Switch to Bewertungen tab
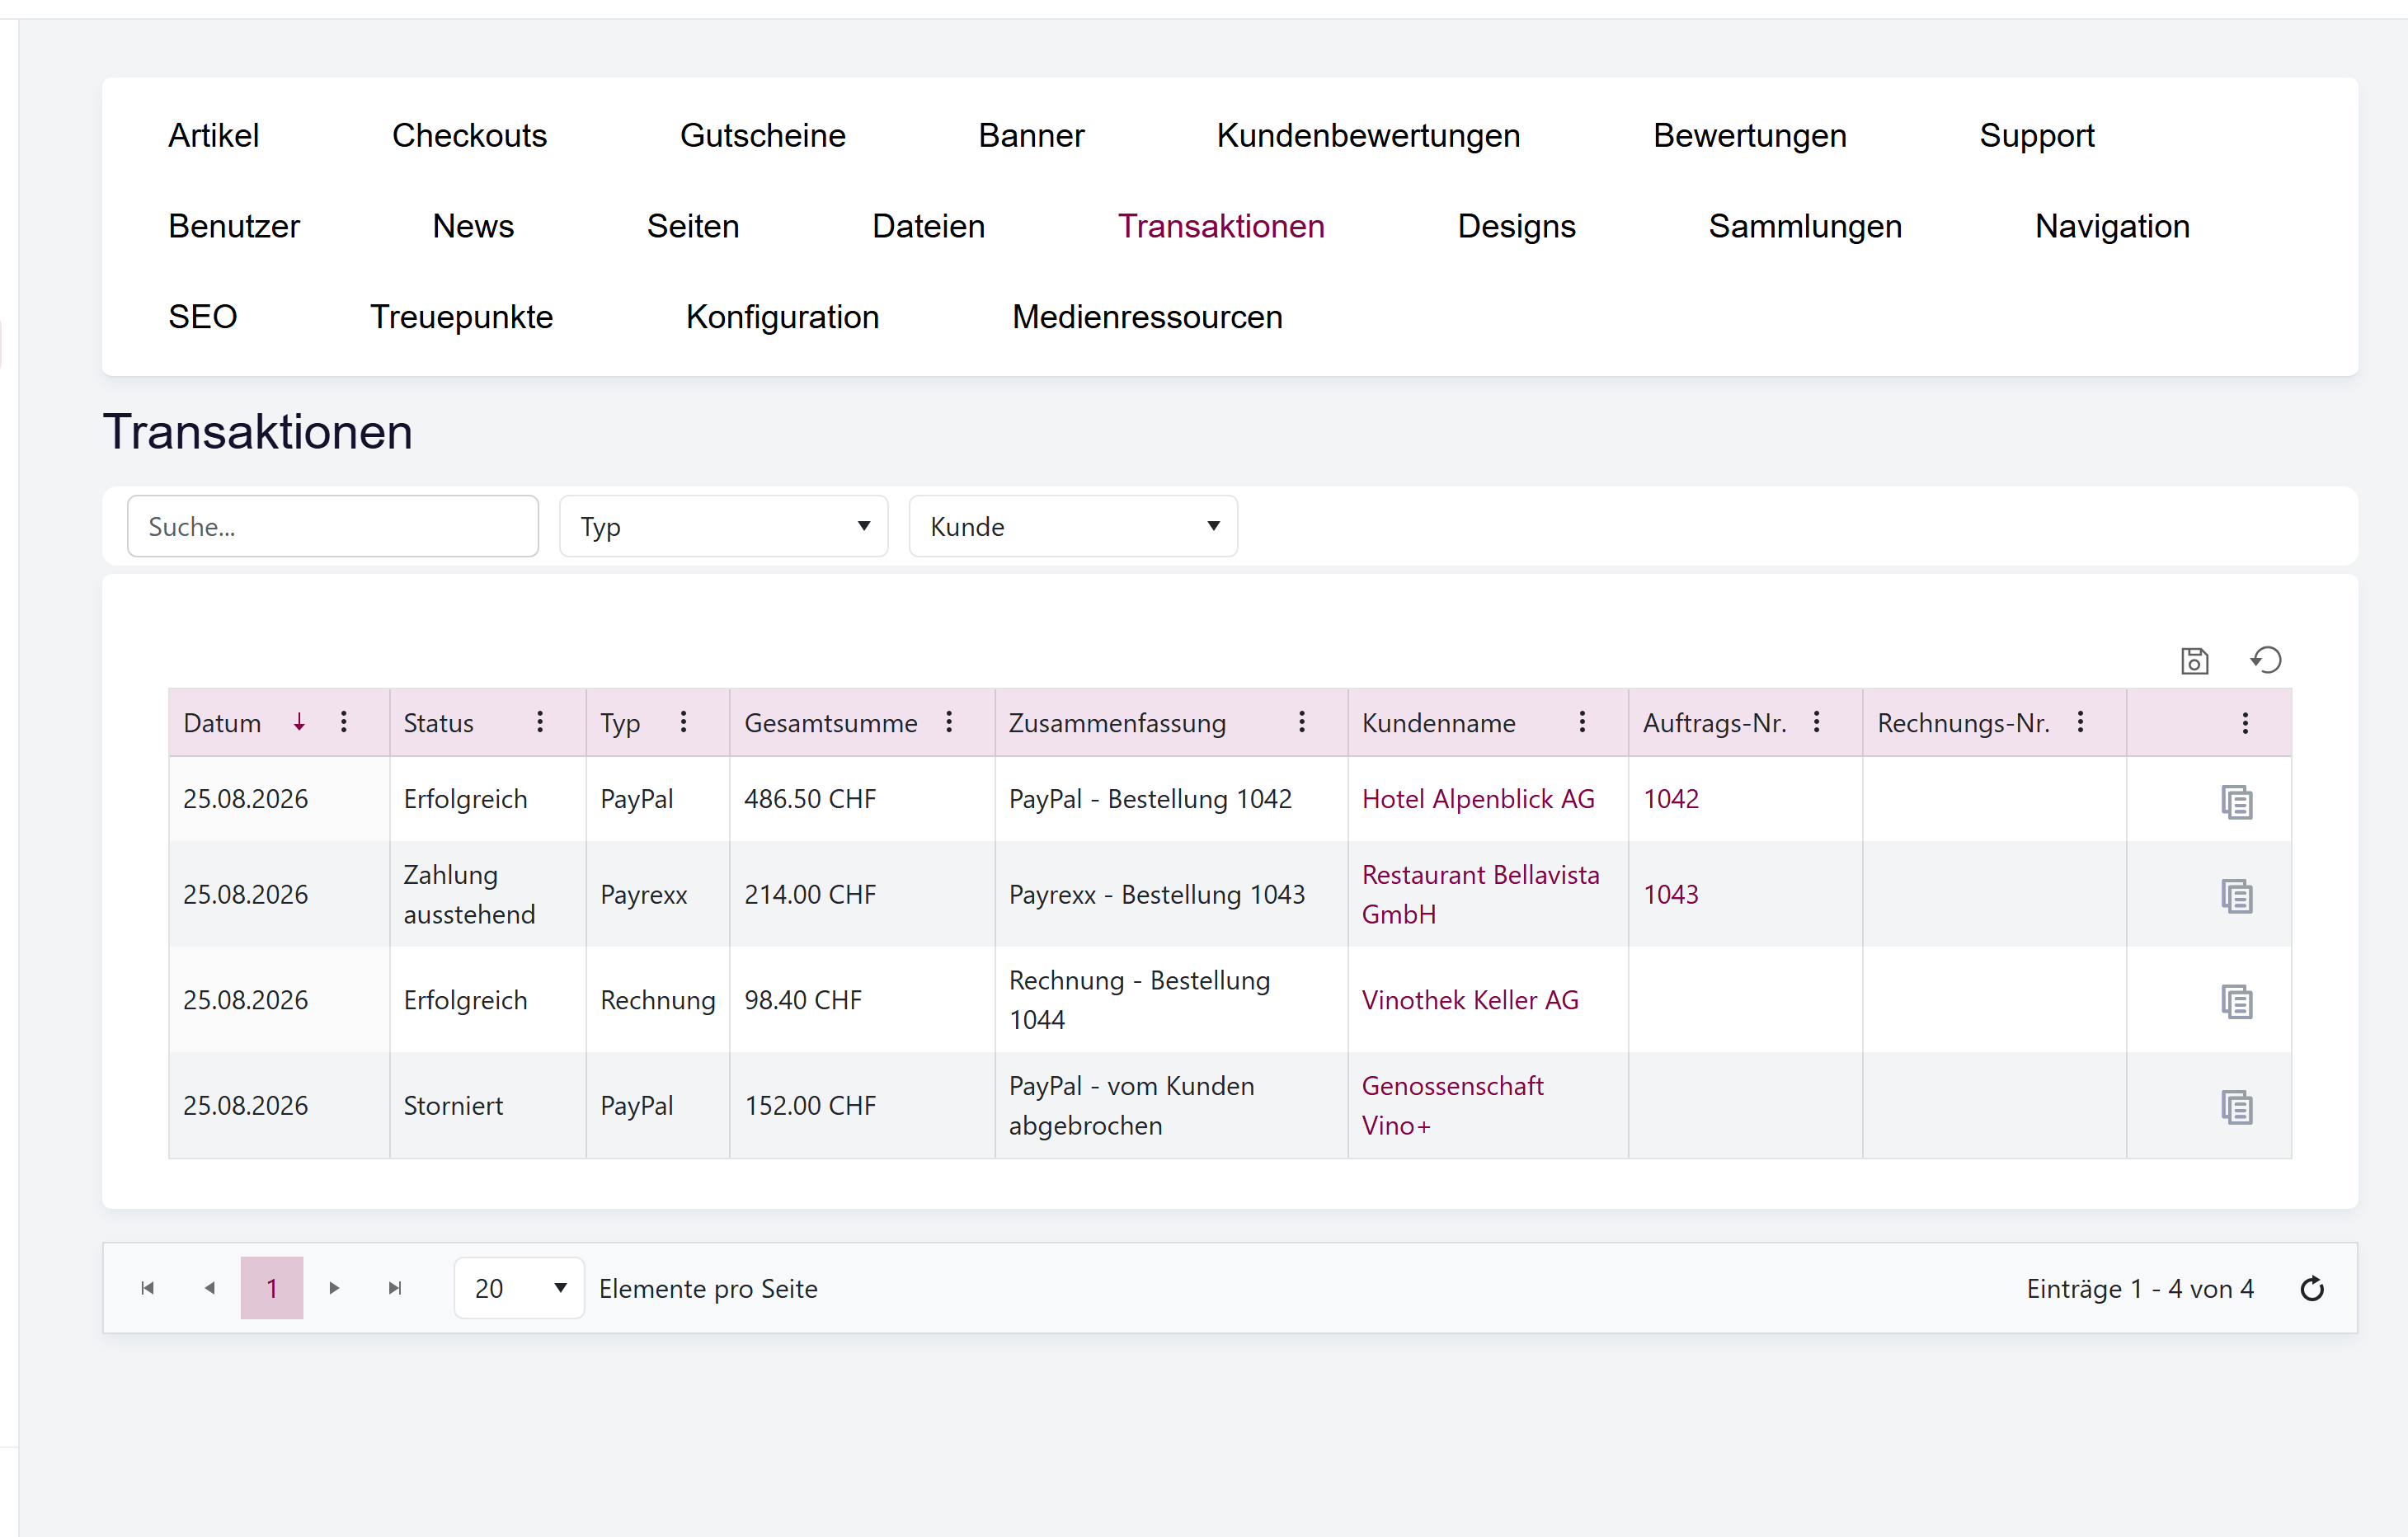The height and width of the screenshot is (1537, 2408). 1750,135
